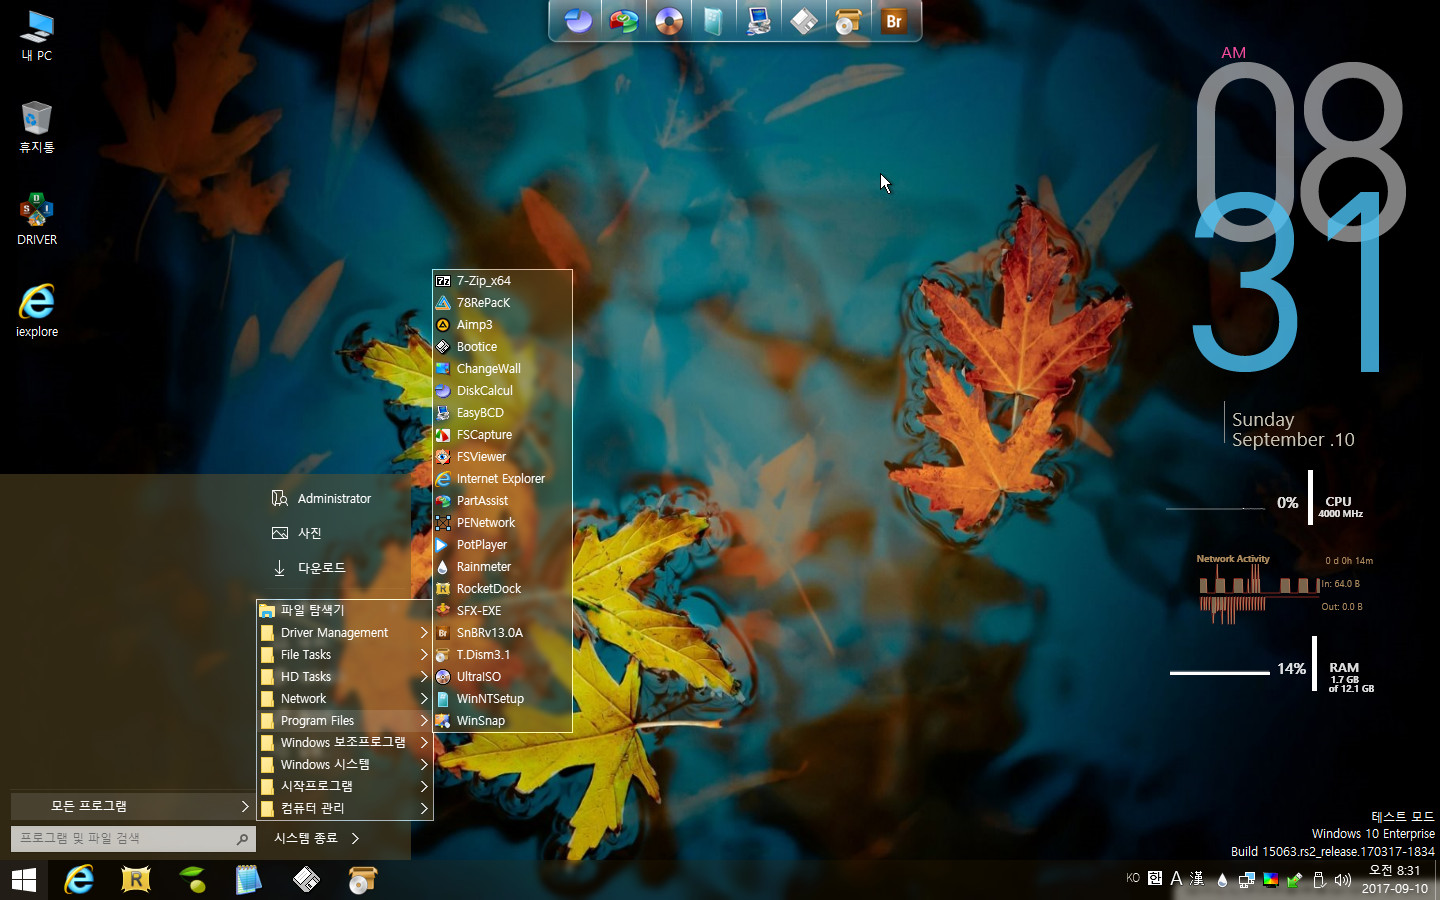The width and height of the screenshot is (1440, 900).
Task: Launch the Bootice floppy icon in the top dock
Action: 804,20
